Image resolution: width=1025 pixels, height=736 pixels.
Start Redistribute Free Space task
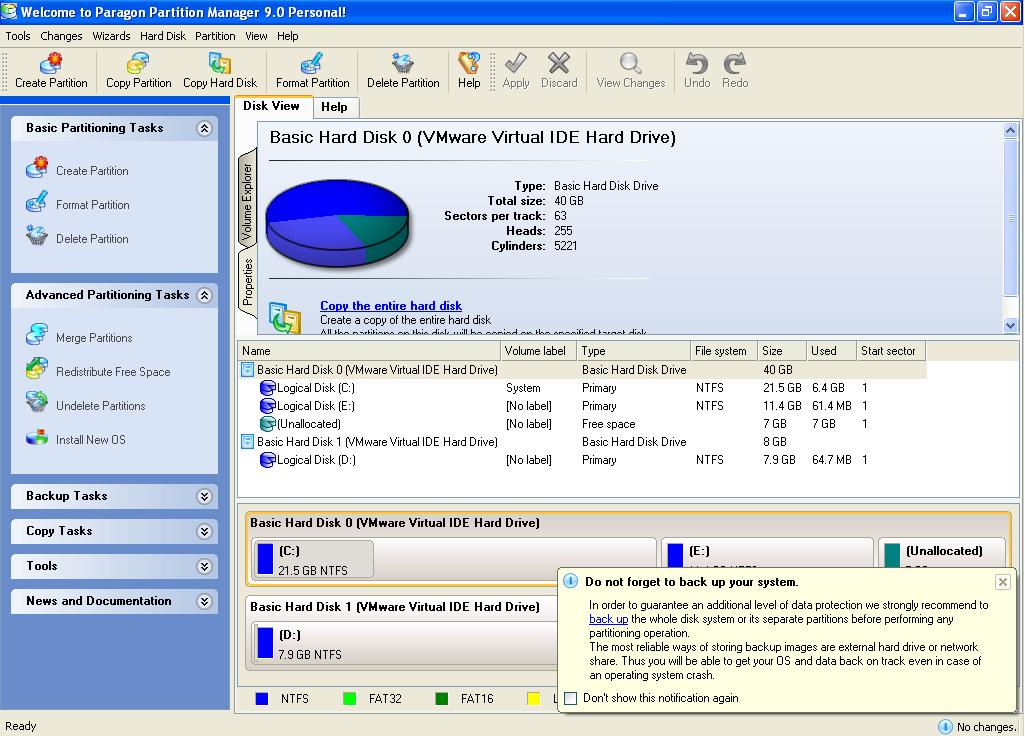[x=113, y=372]
